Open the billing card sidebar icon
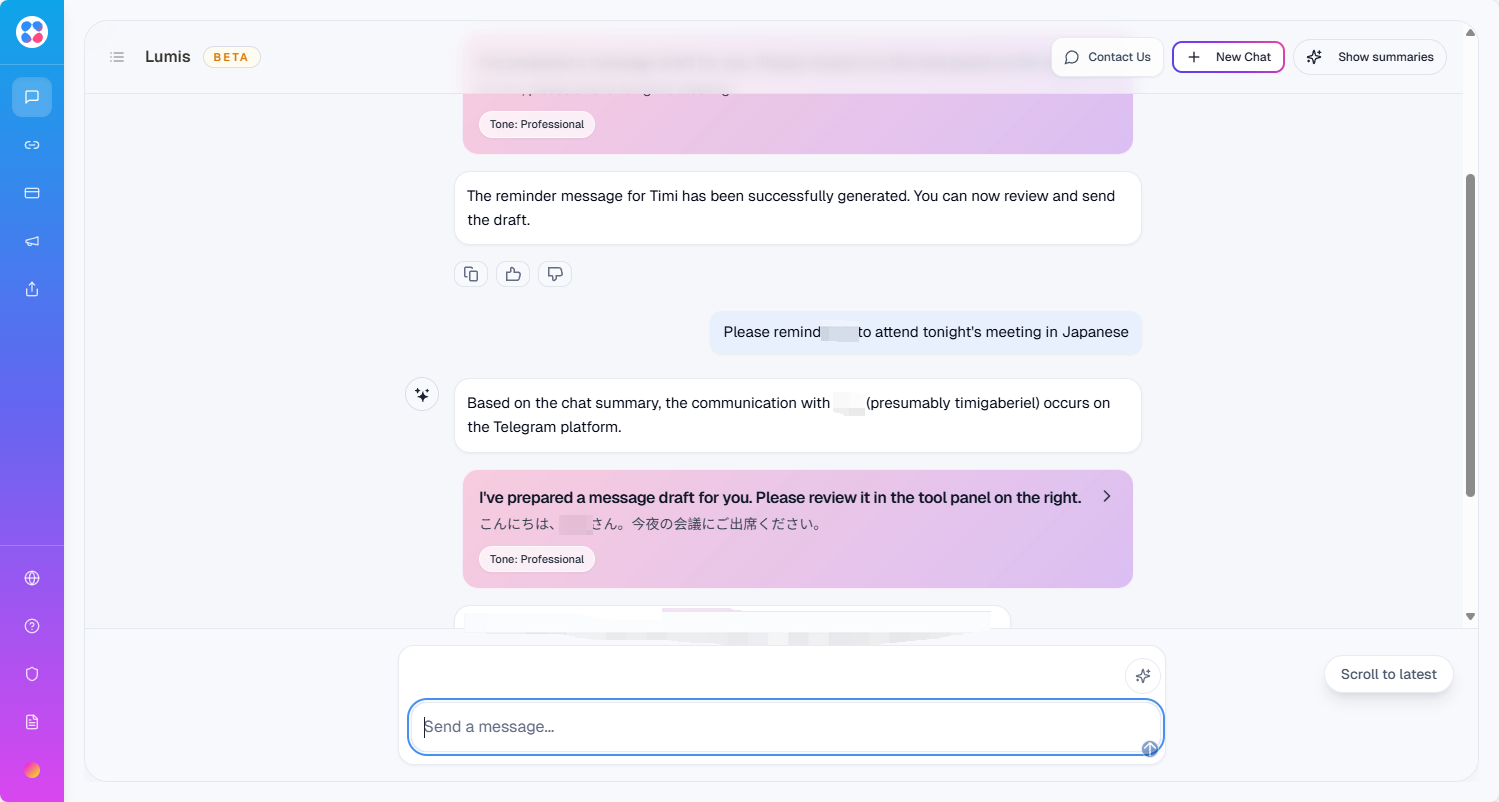 click(x=32, y=193)
